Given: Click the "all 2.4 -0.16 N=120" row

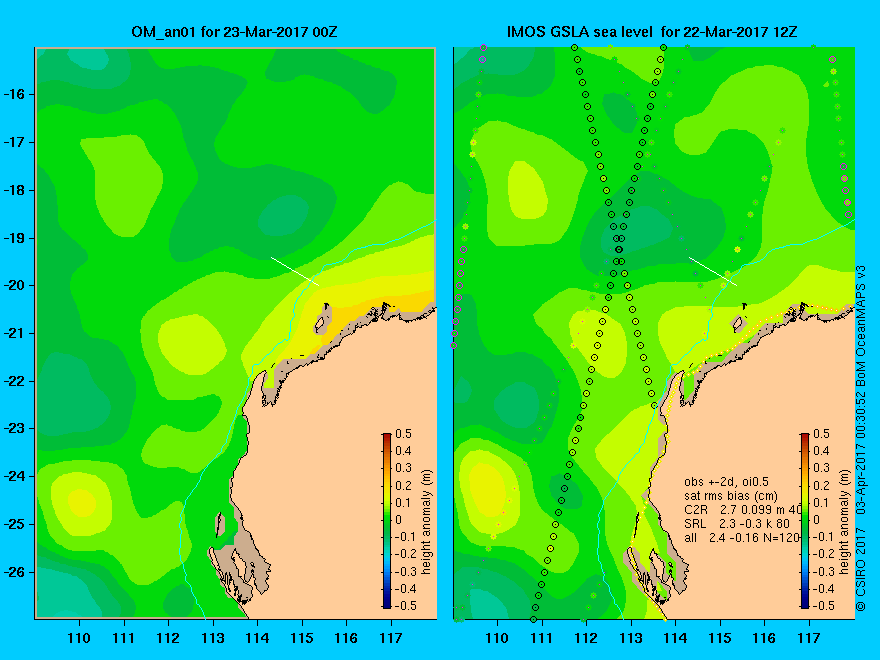Looking at the screenshot, I should pyautogui.click(x=741, y=538).
